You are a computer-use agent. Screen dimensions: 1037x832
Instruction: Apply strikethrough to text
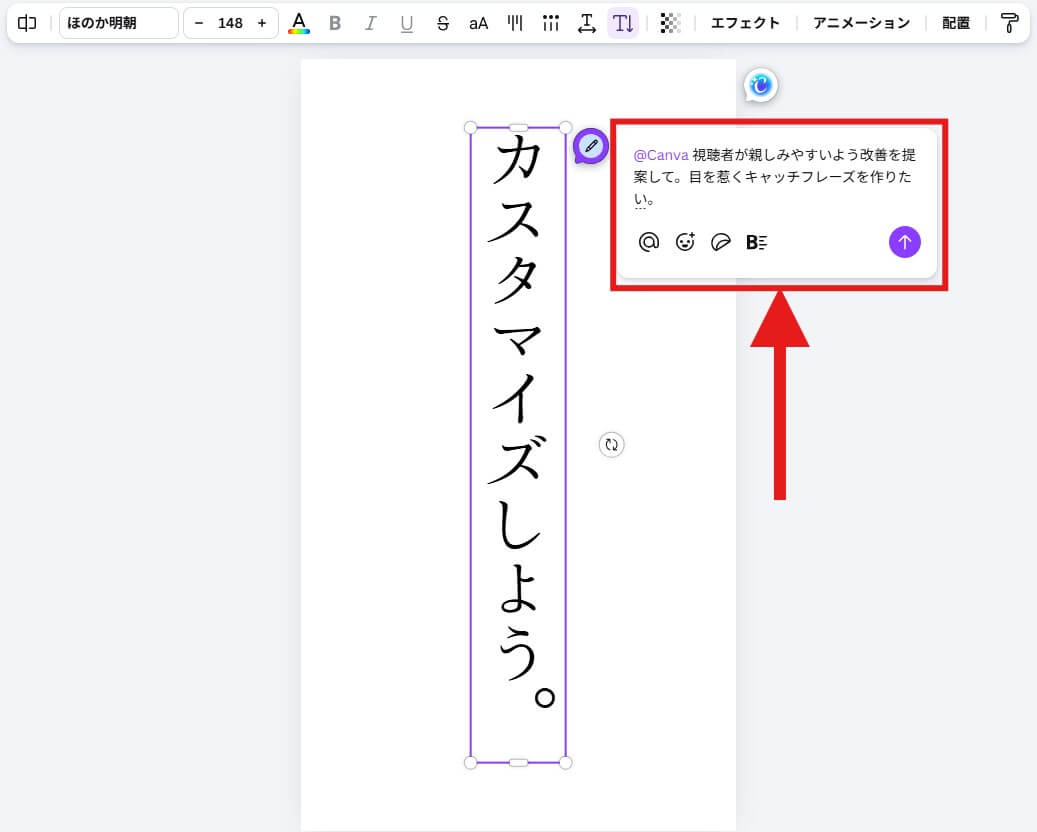(442, 23)
